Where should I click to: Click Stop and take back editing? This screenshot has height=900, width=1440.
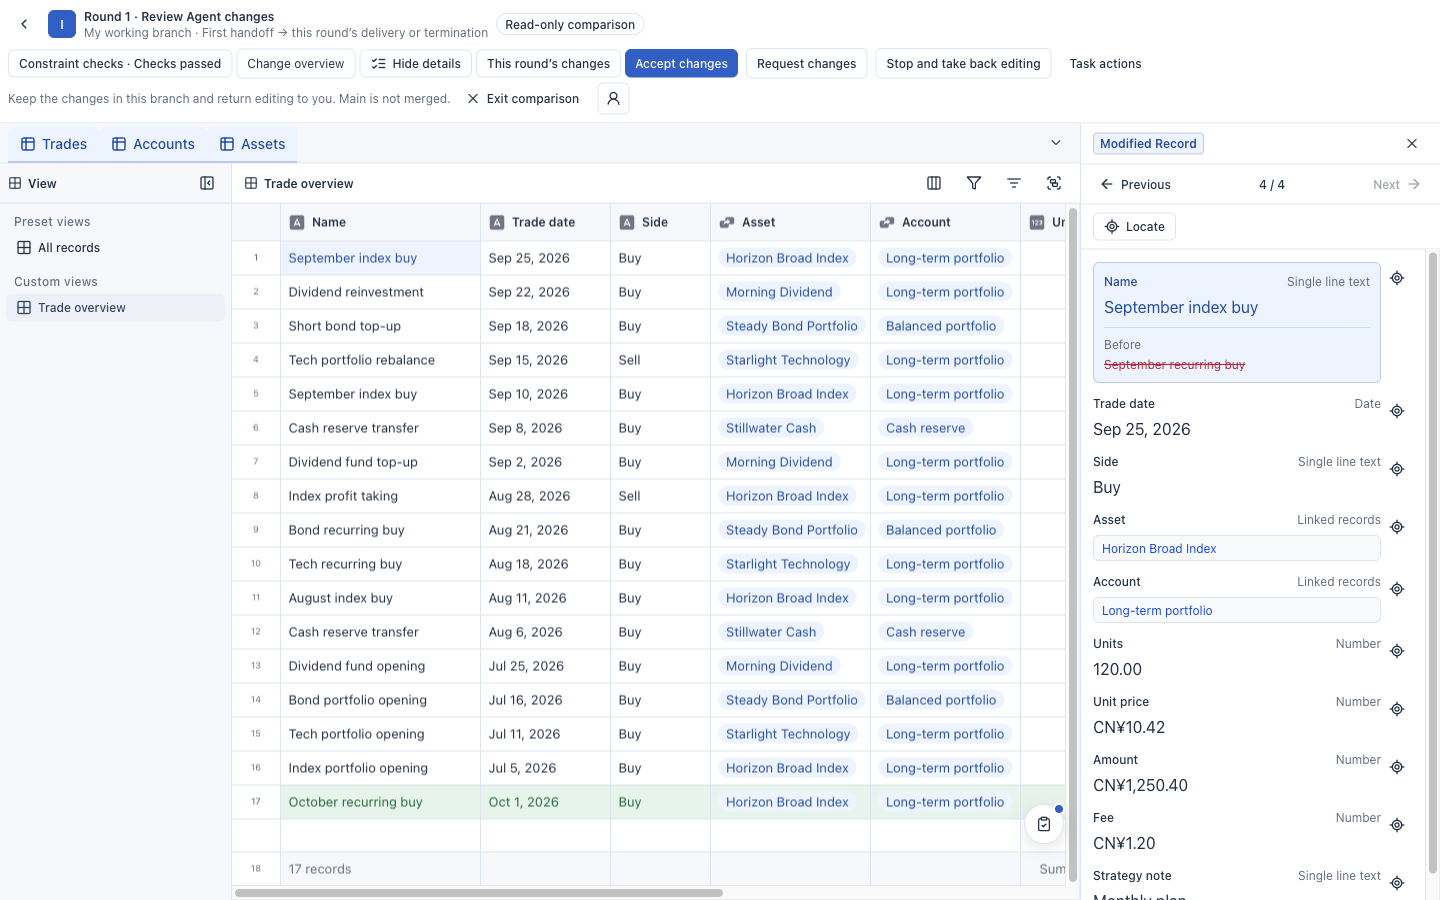(x=963, y=64)
